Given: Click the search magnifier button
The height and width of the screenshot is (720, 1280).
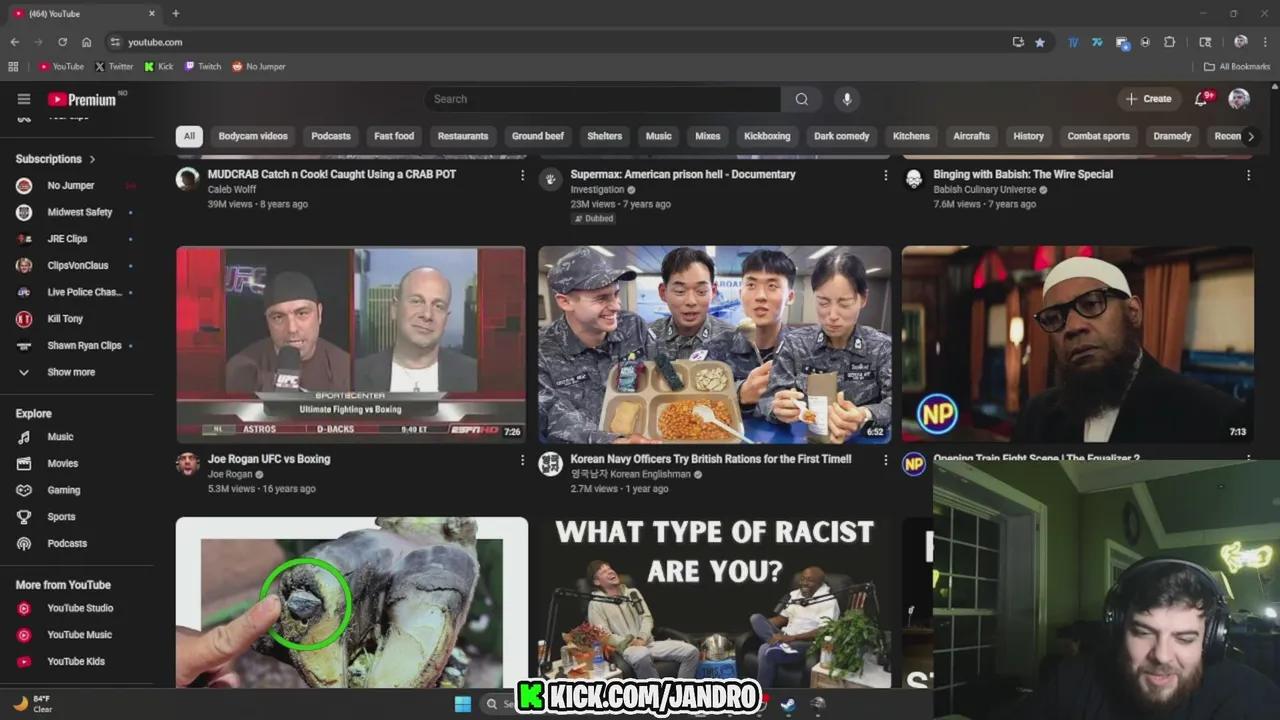Looking at the screenshot, I should point(801,99).
